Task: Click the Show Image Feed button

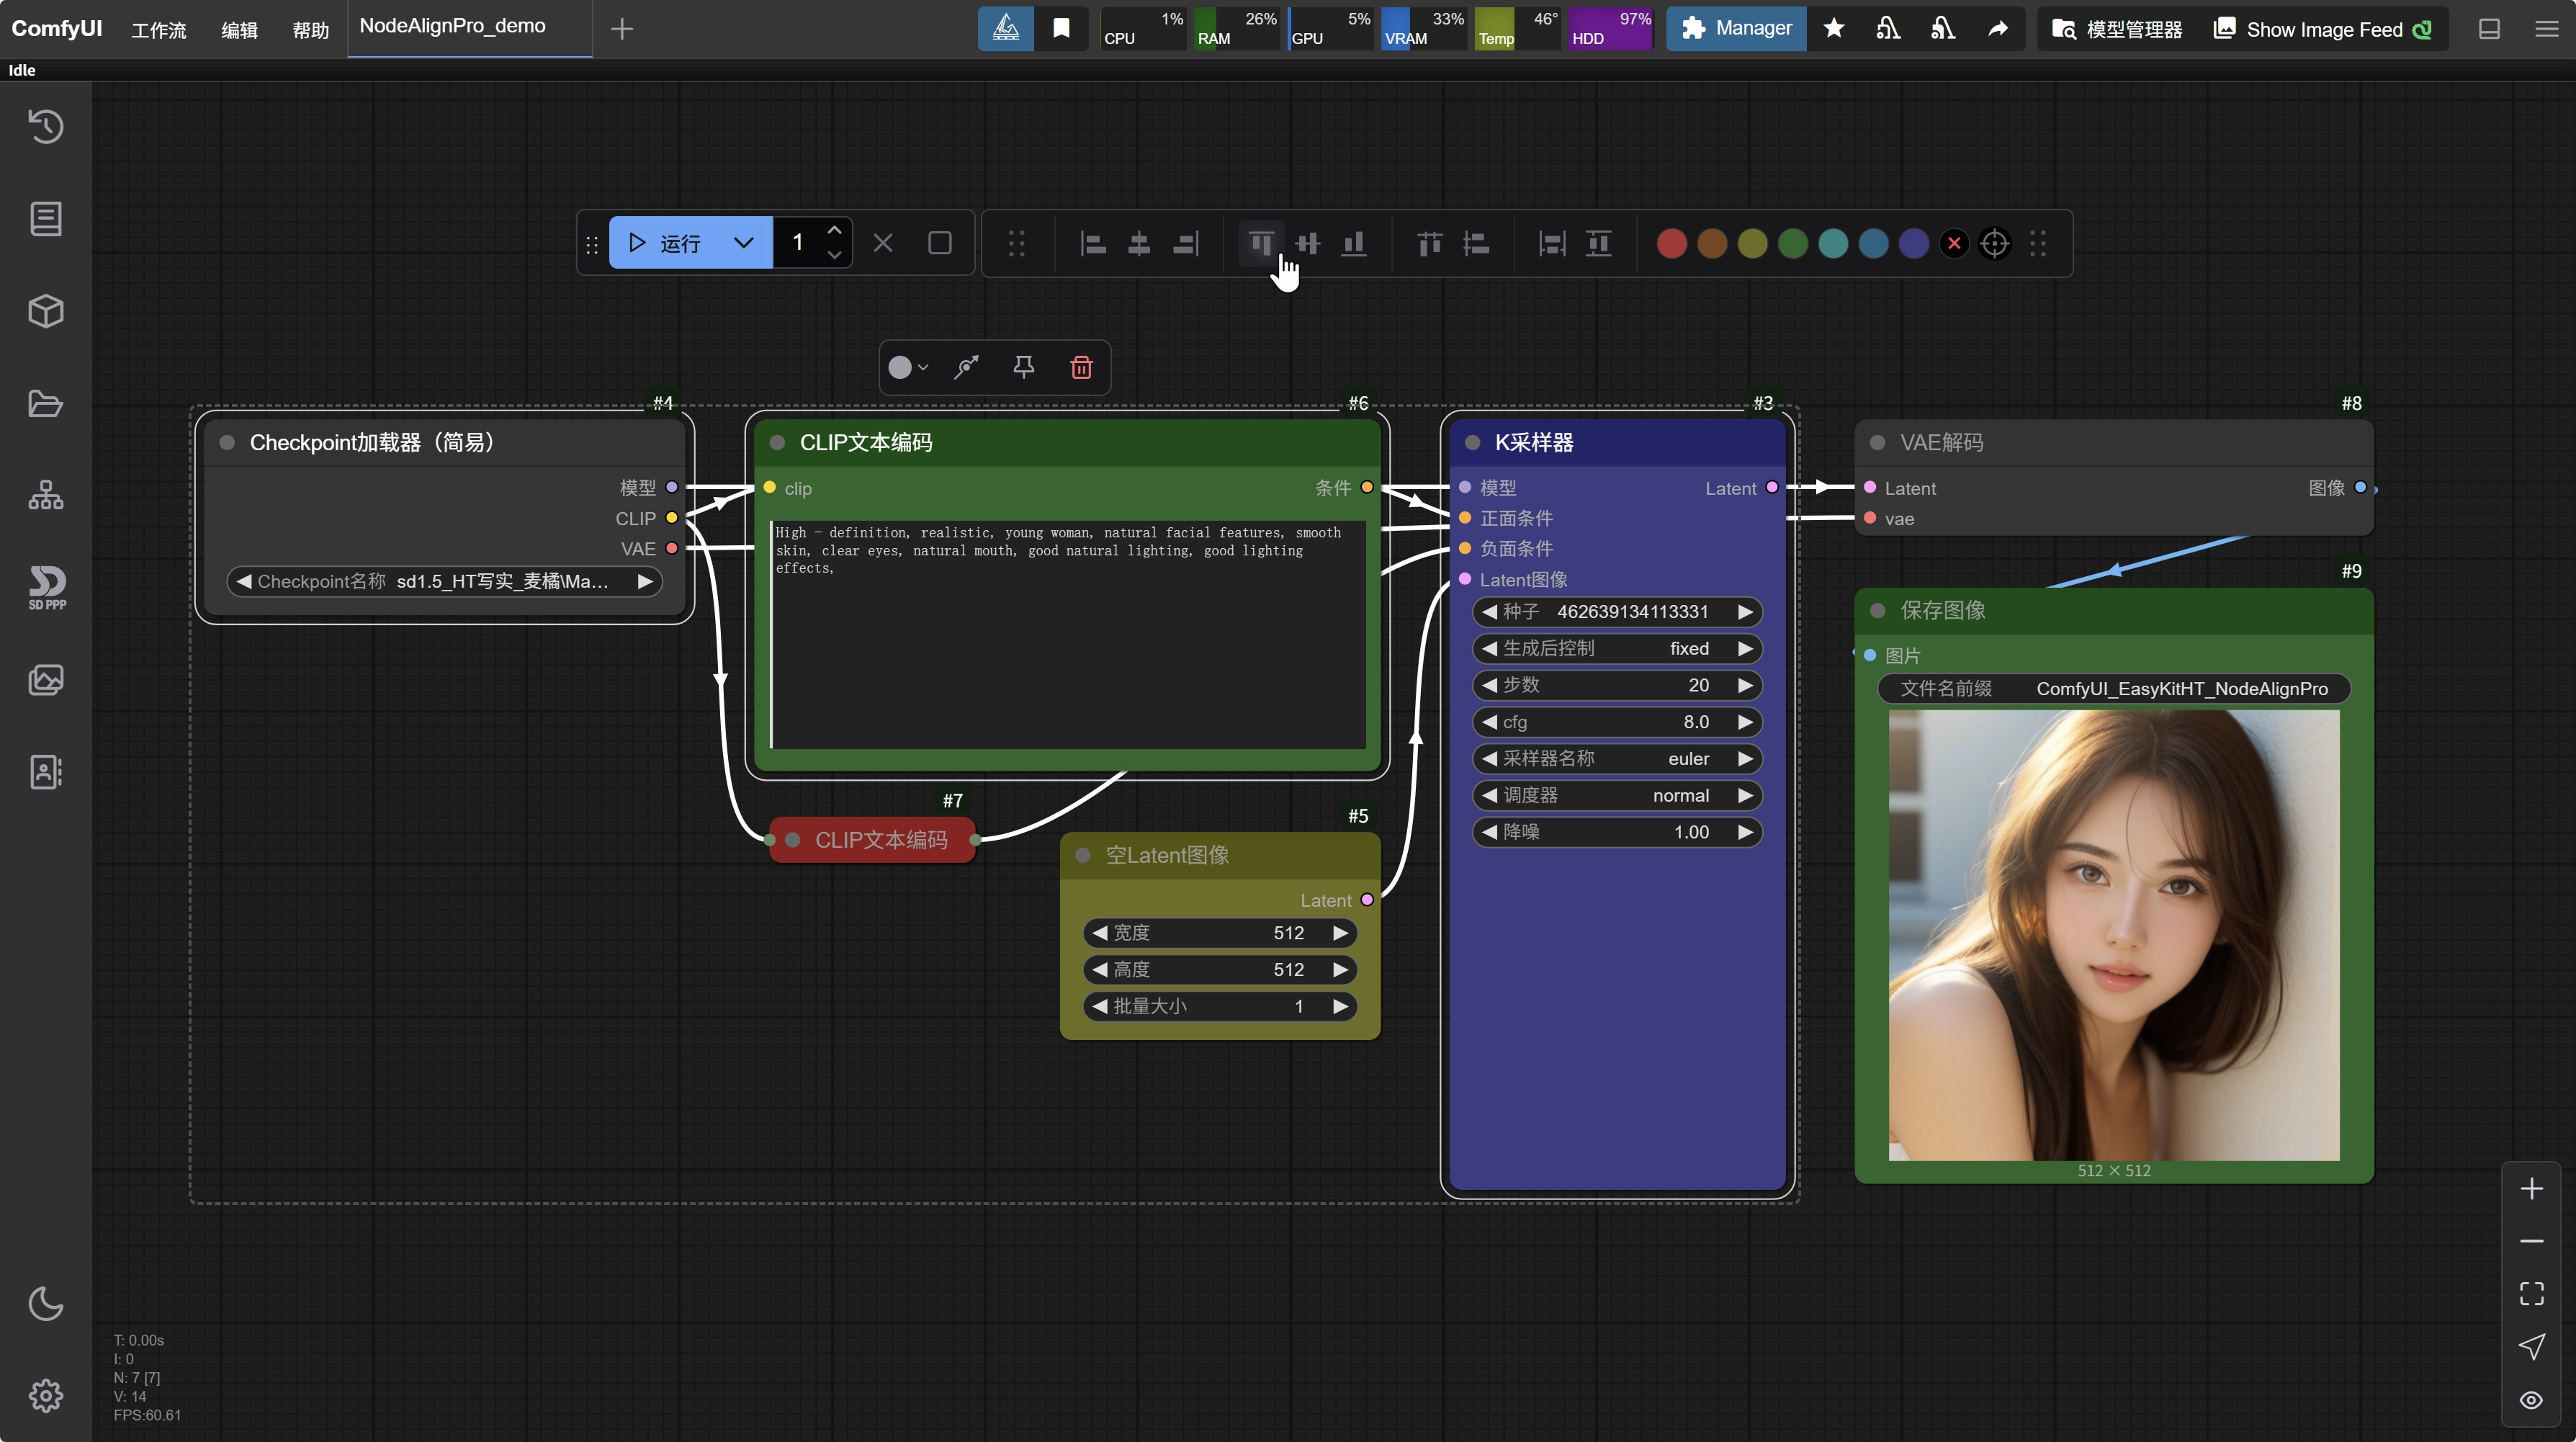Action: tap(2322, 29)
